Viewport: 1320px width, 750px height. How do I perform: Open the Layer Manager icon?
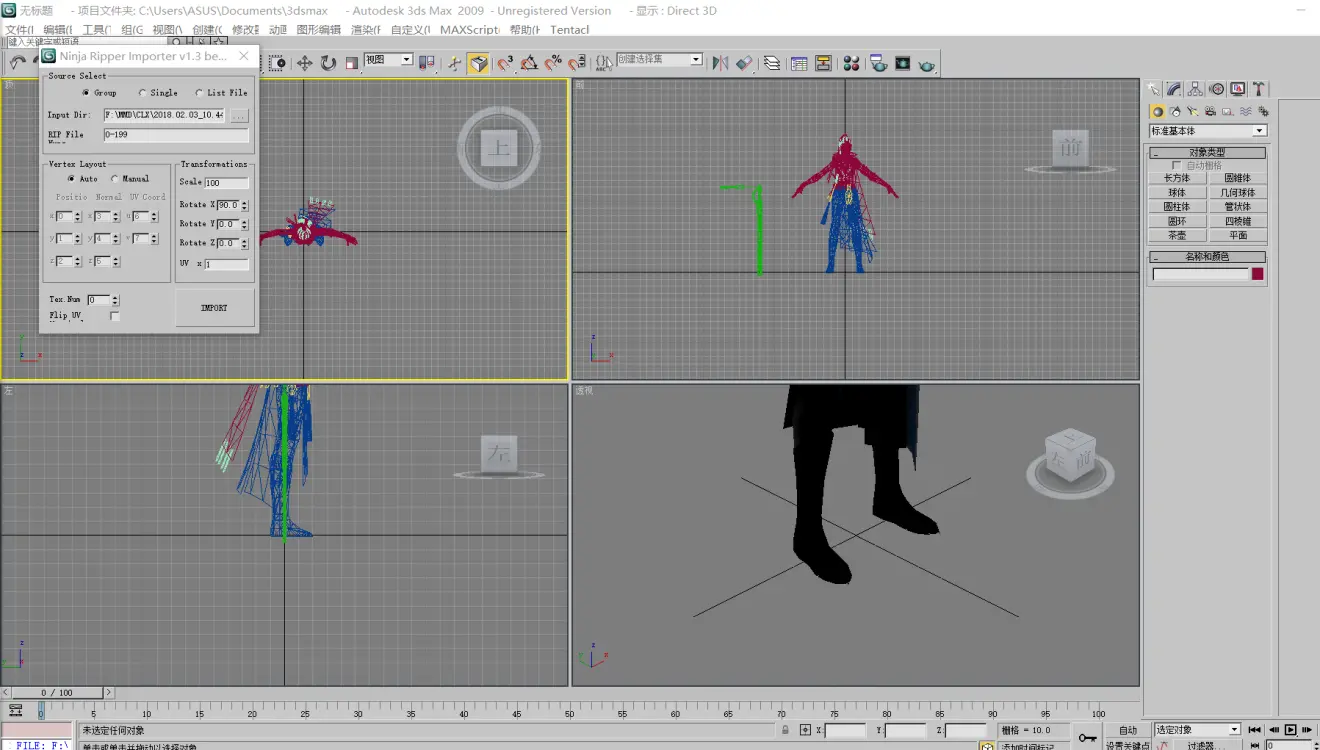772,63
